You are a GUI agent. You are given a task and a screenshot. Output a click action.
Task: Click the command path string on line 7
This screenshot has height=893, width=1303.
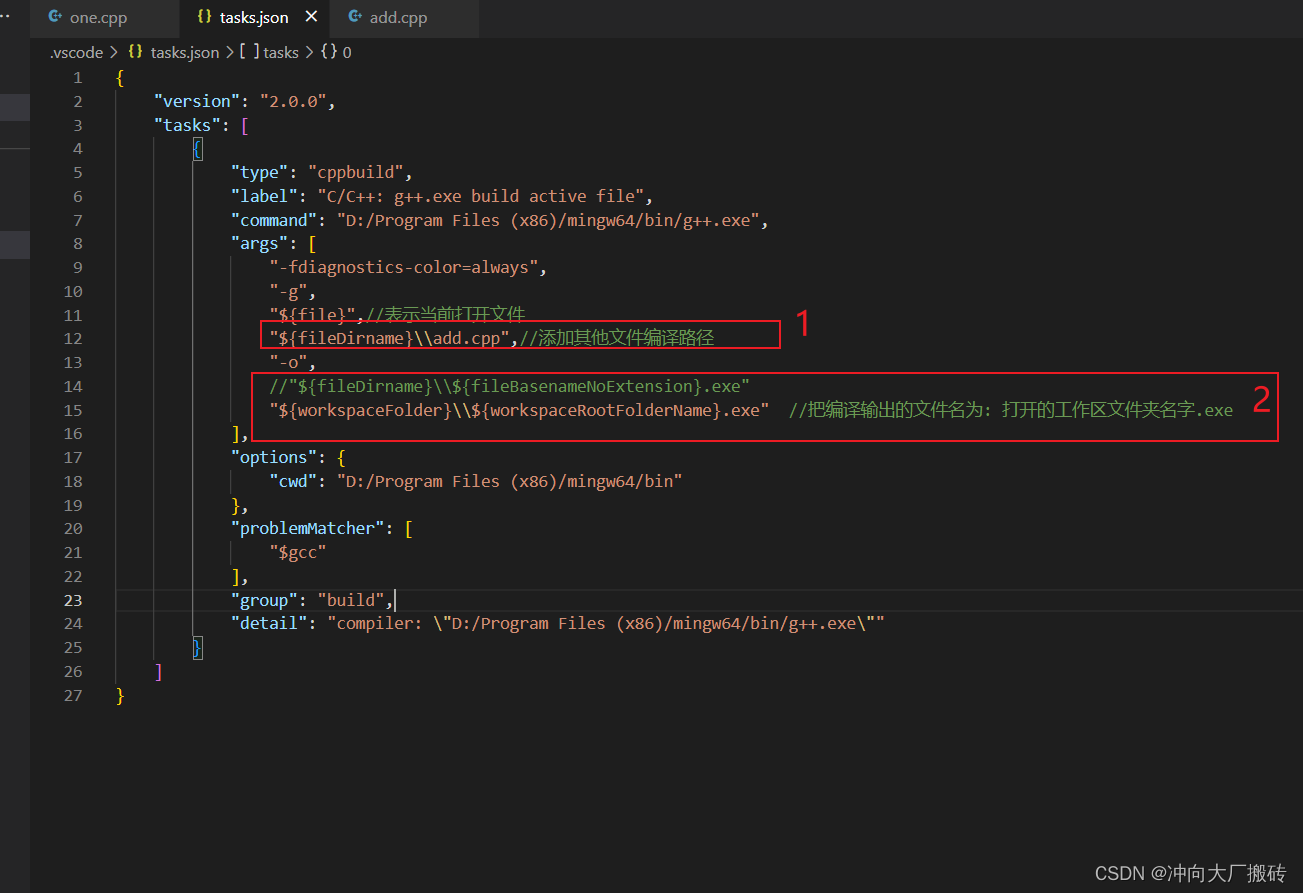point(547,220)
